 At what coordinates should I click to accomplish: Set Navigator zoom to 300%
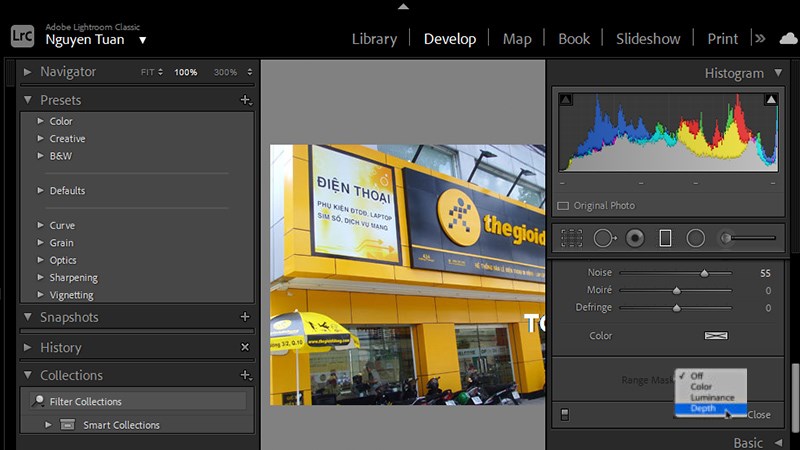click(x=225, y=72)
